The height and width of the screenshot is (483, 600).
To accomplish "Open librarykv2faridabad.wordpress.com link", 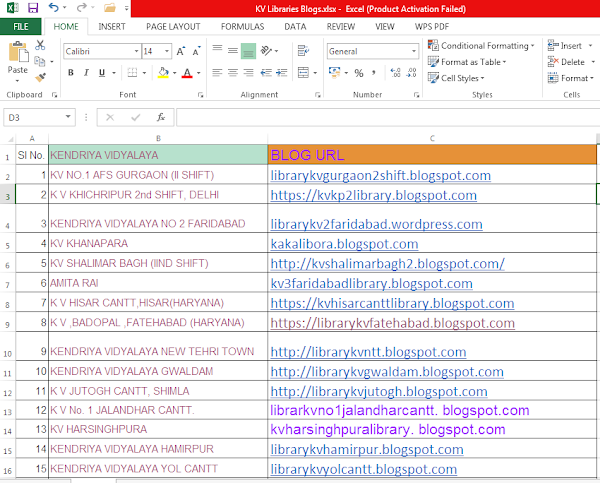I will click(x=376, y=224).
